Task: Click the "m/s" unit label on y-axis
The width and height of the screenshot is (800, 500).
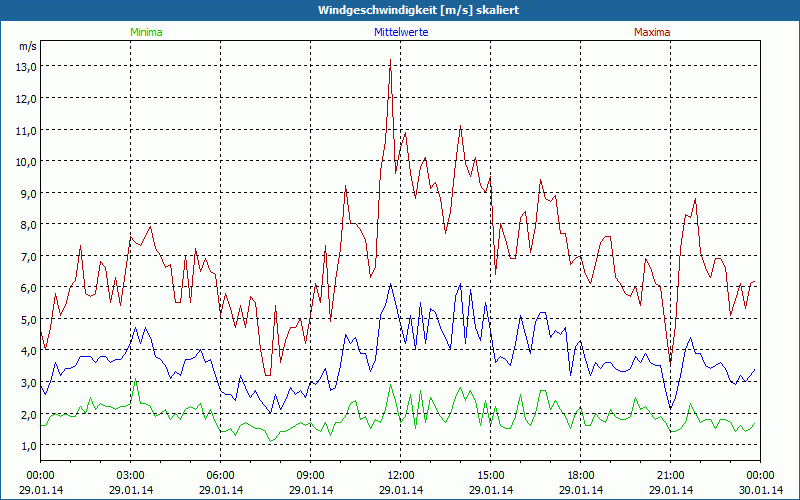Action: 27,46
